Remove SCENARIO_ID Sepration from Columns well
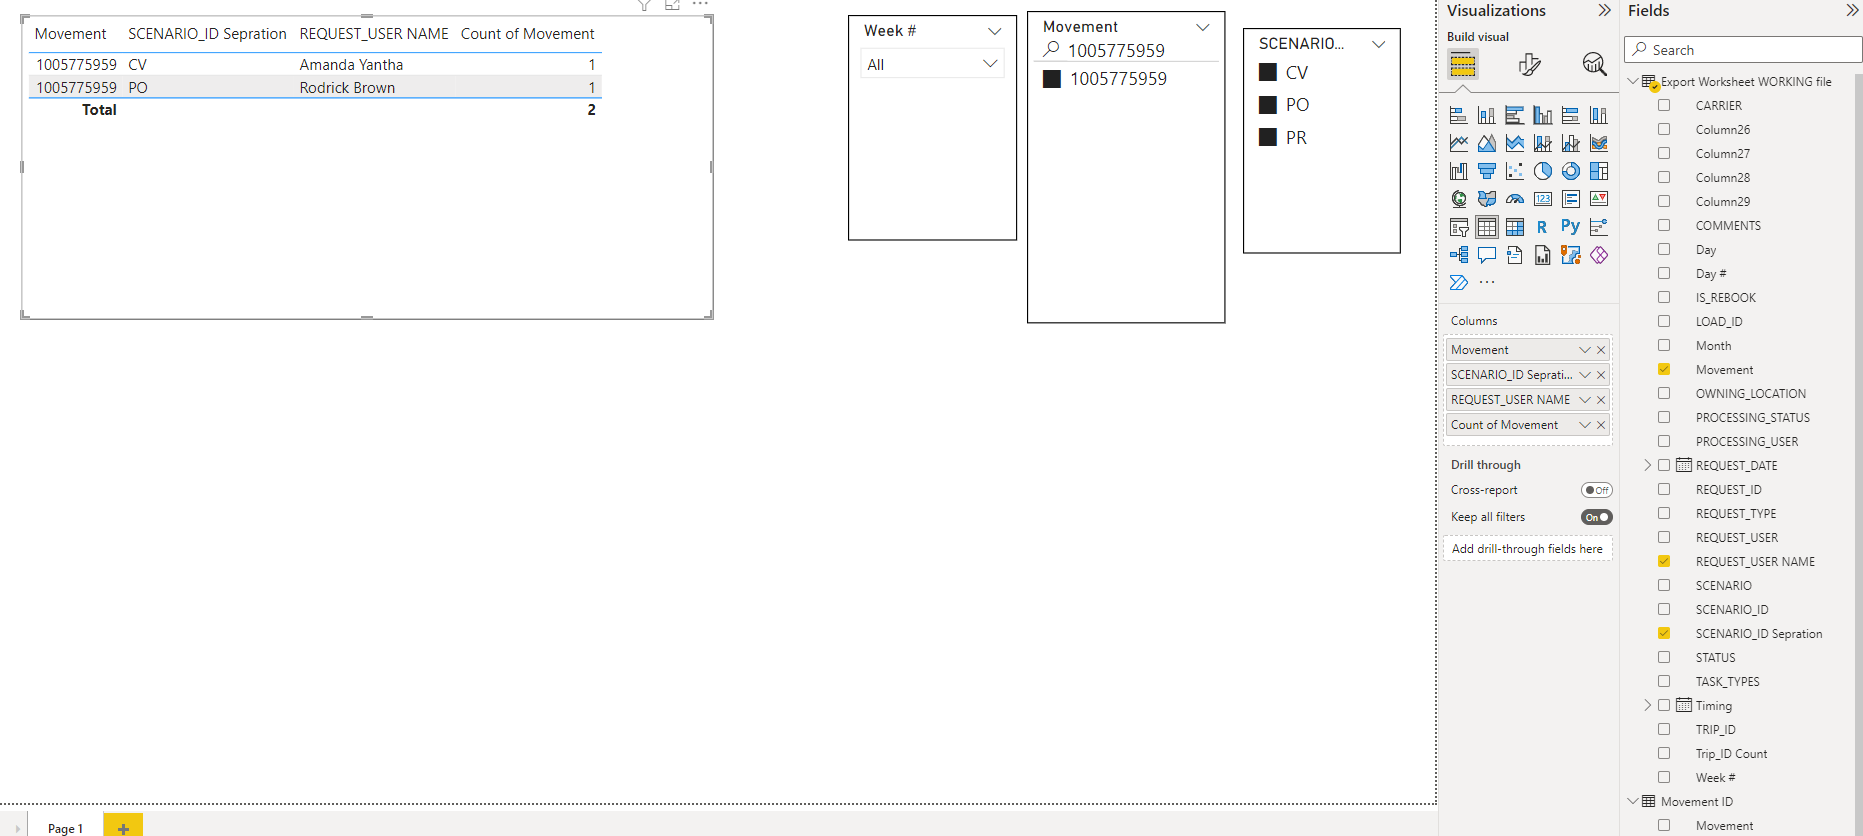Image resolution: width=1863 pixels, height=836 pixels. pyautogui.click(x=1601, y=375)
